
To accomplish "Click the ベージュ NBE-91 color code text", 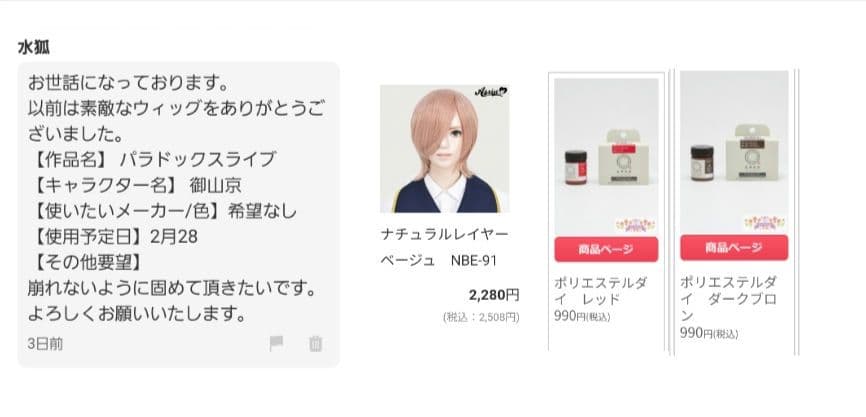I will coord(439,261).
